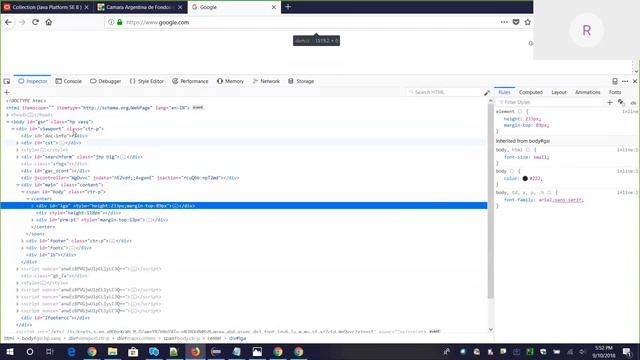Open File Explorer from the taskbar
Viewport: 640px width, 360px height.
click(x=112, y=351)
